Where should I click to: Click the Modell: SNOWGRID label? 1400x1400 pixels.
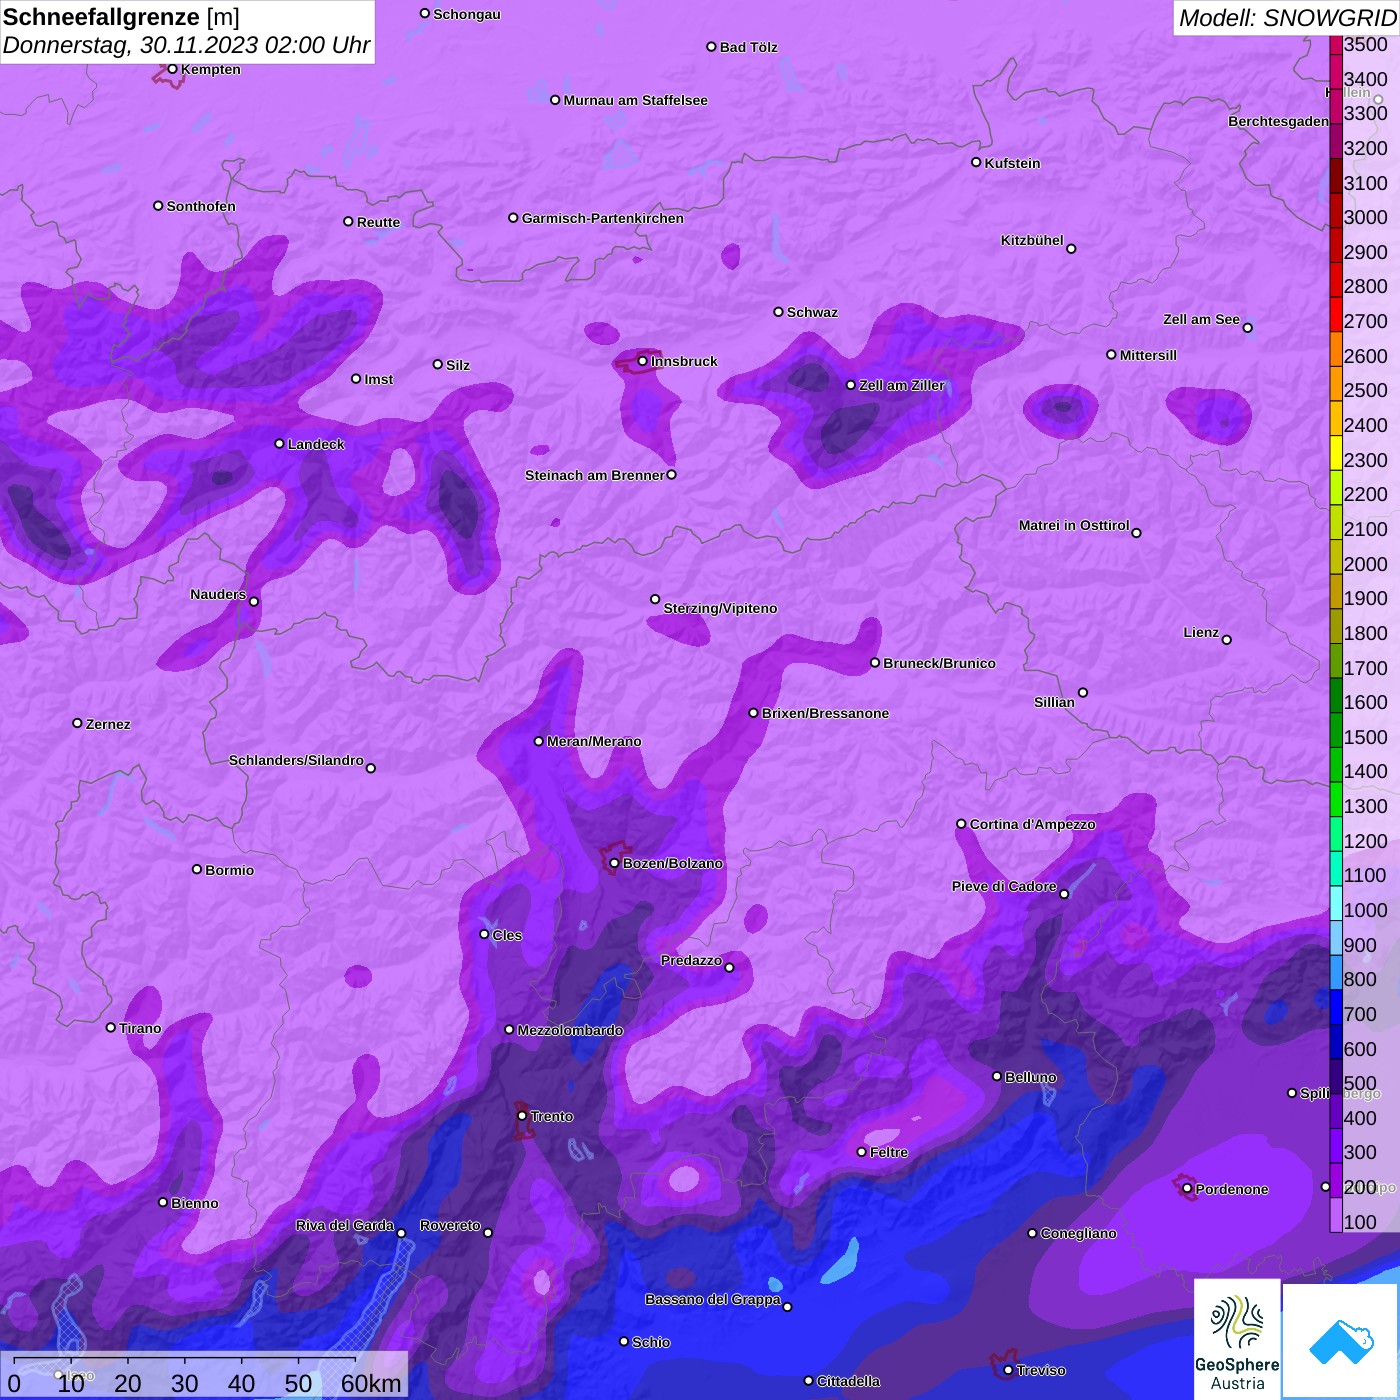[x=1288, y=18]
